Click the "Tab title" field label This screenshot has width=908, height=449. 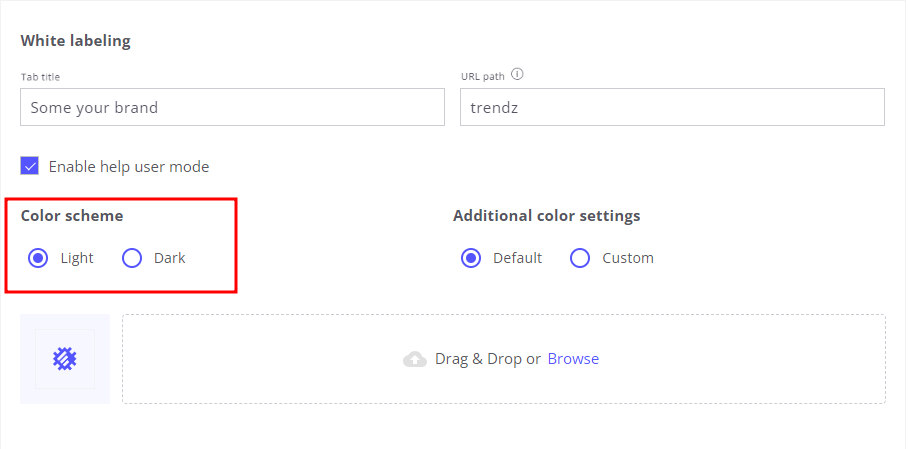(x=40, y=77)
